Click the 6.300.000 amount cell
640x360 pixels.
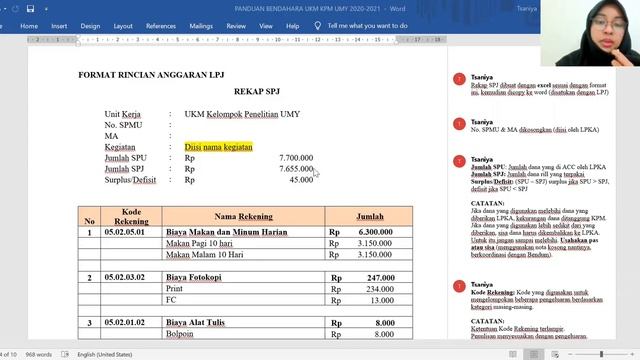point(369,232)
